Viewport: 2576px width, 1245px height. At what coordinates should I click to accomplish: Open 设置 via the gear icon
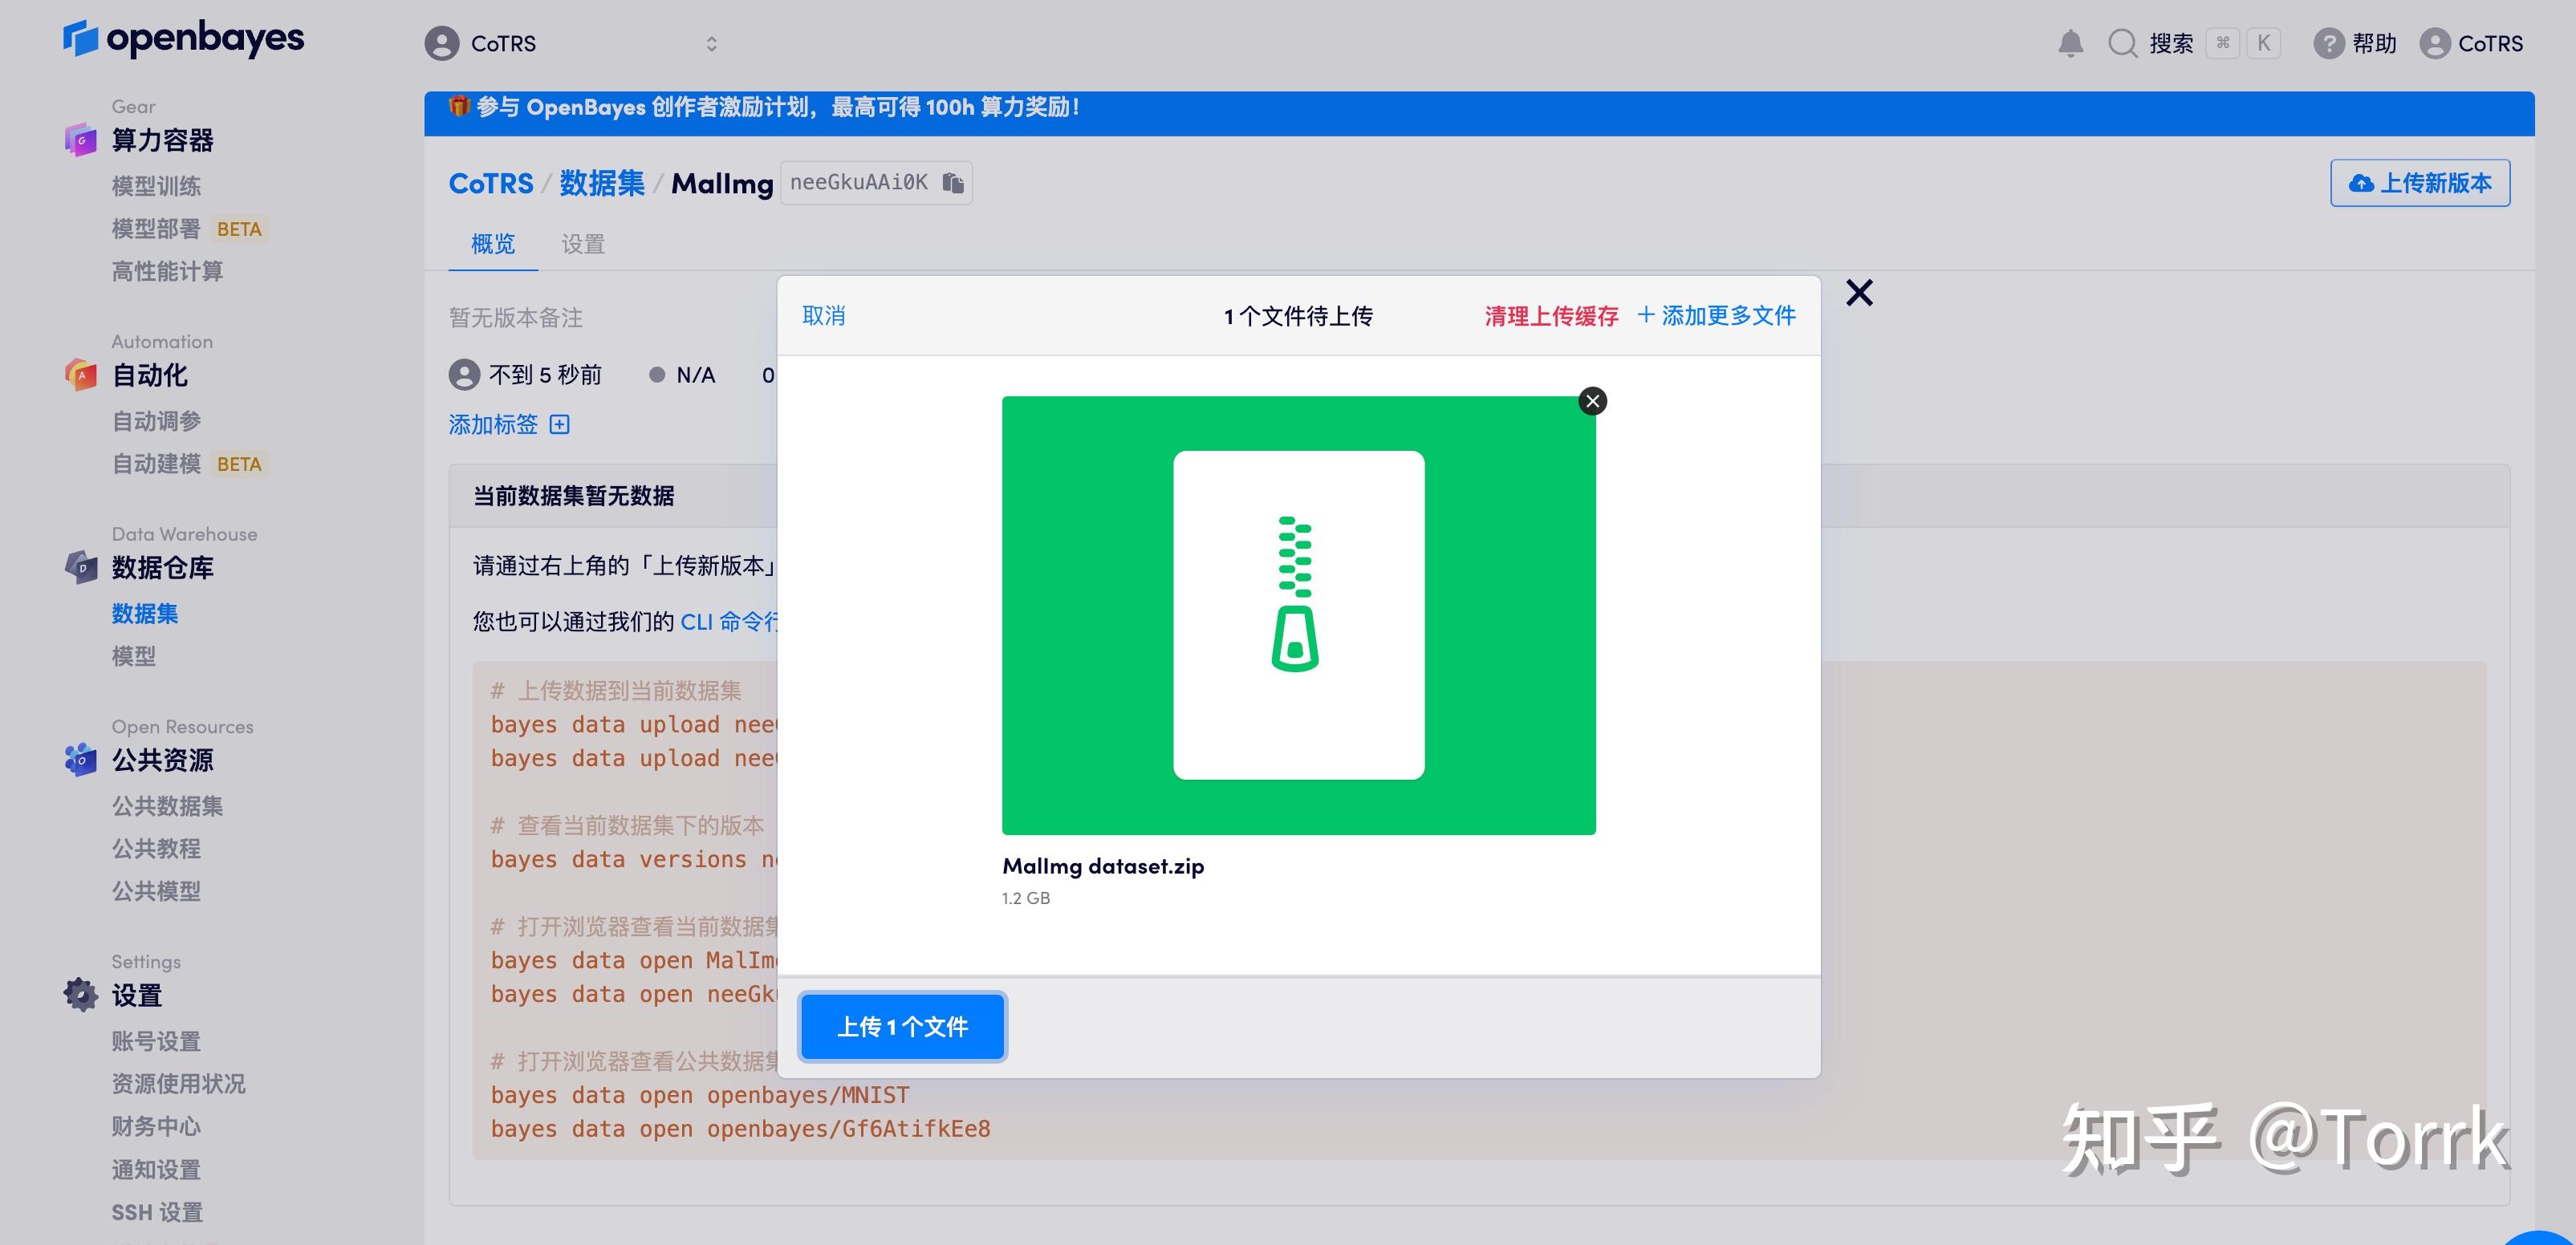tap(80, 994)
